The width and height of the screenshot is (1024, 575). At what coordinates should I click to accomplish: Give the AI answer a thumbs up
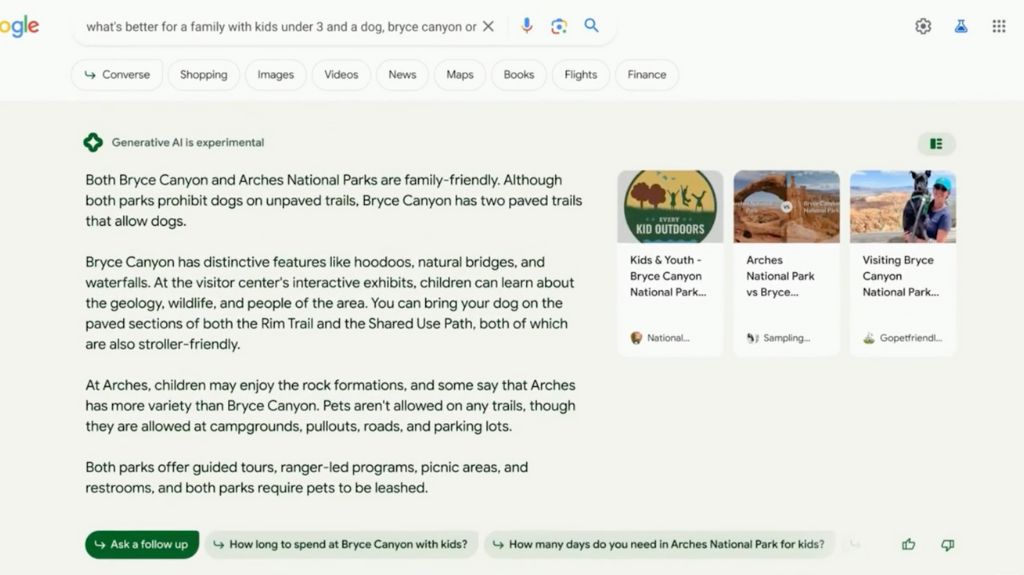(908, 544)
